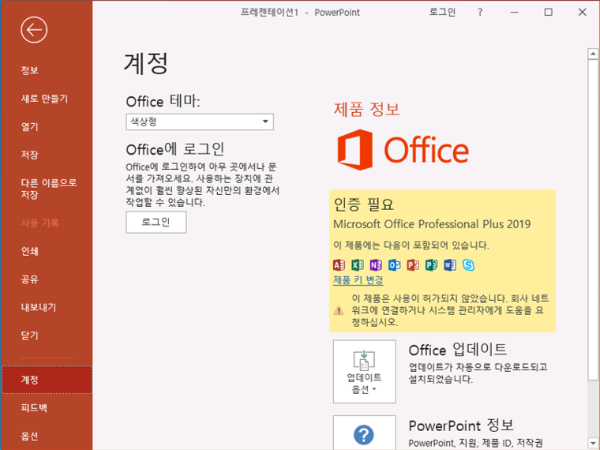Click the Office 업데이트 heading
The image size is (600, 450).
(458, 349)
